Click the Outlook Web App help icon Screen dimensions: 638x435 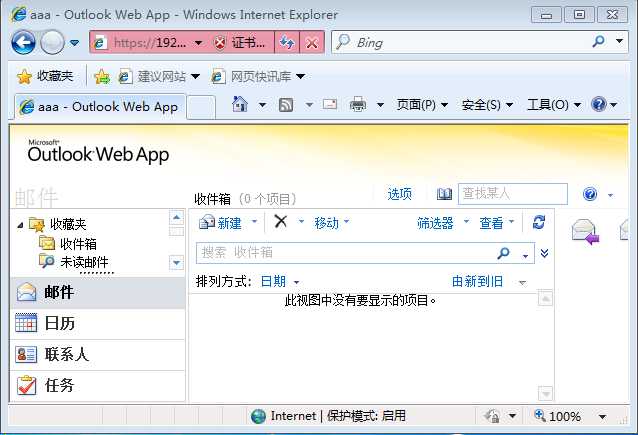click(590, 194)
